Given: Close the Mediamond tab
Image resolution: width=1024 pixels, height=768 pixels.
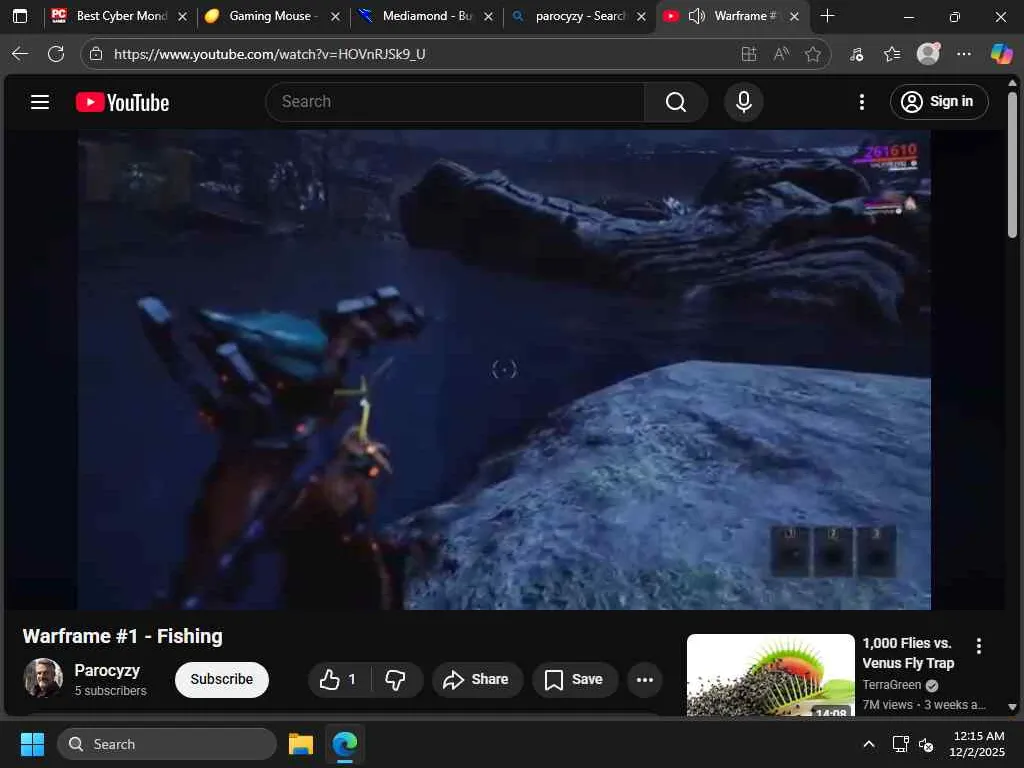Looking at the screenshot, I should click(488, 16).
